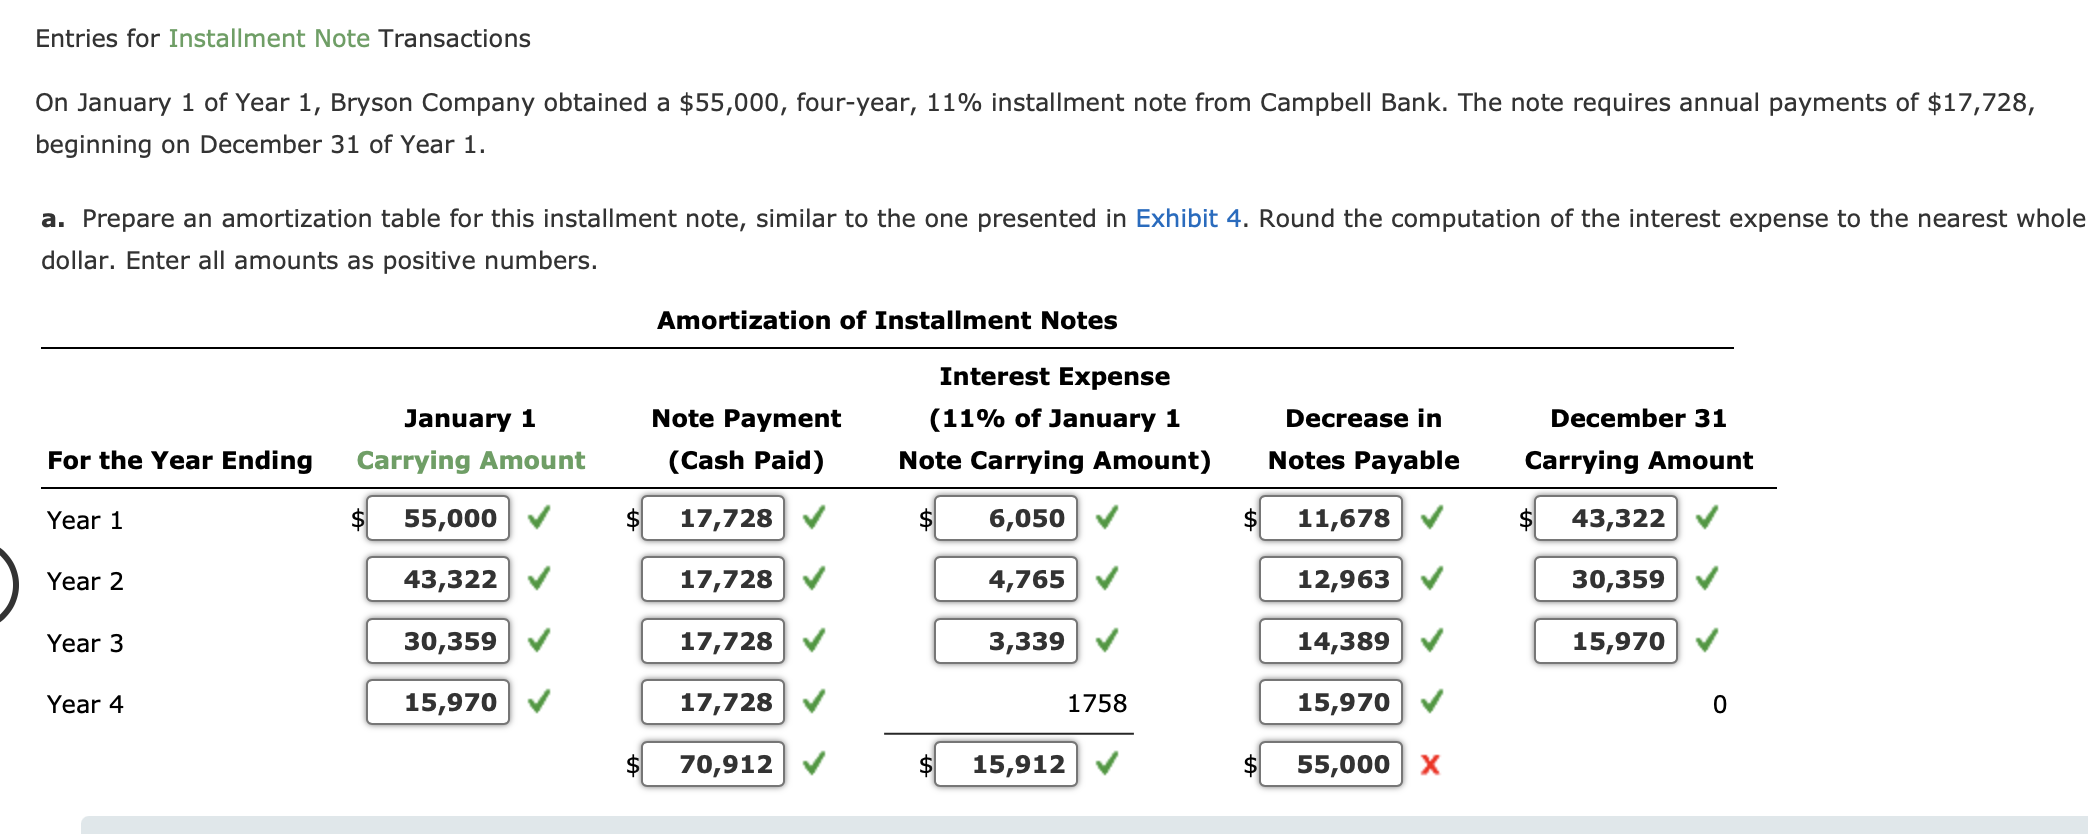The image size is (2088, 834).
Task: Click the Year 4 Decrease field showing 15,970
Action: pyautogui.click(x=1330, y=703)
